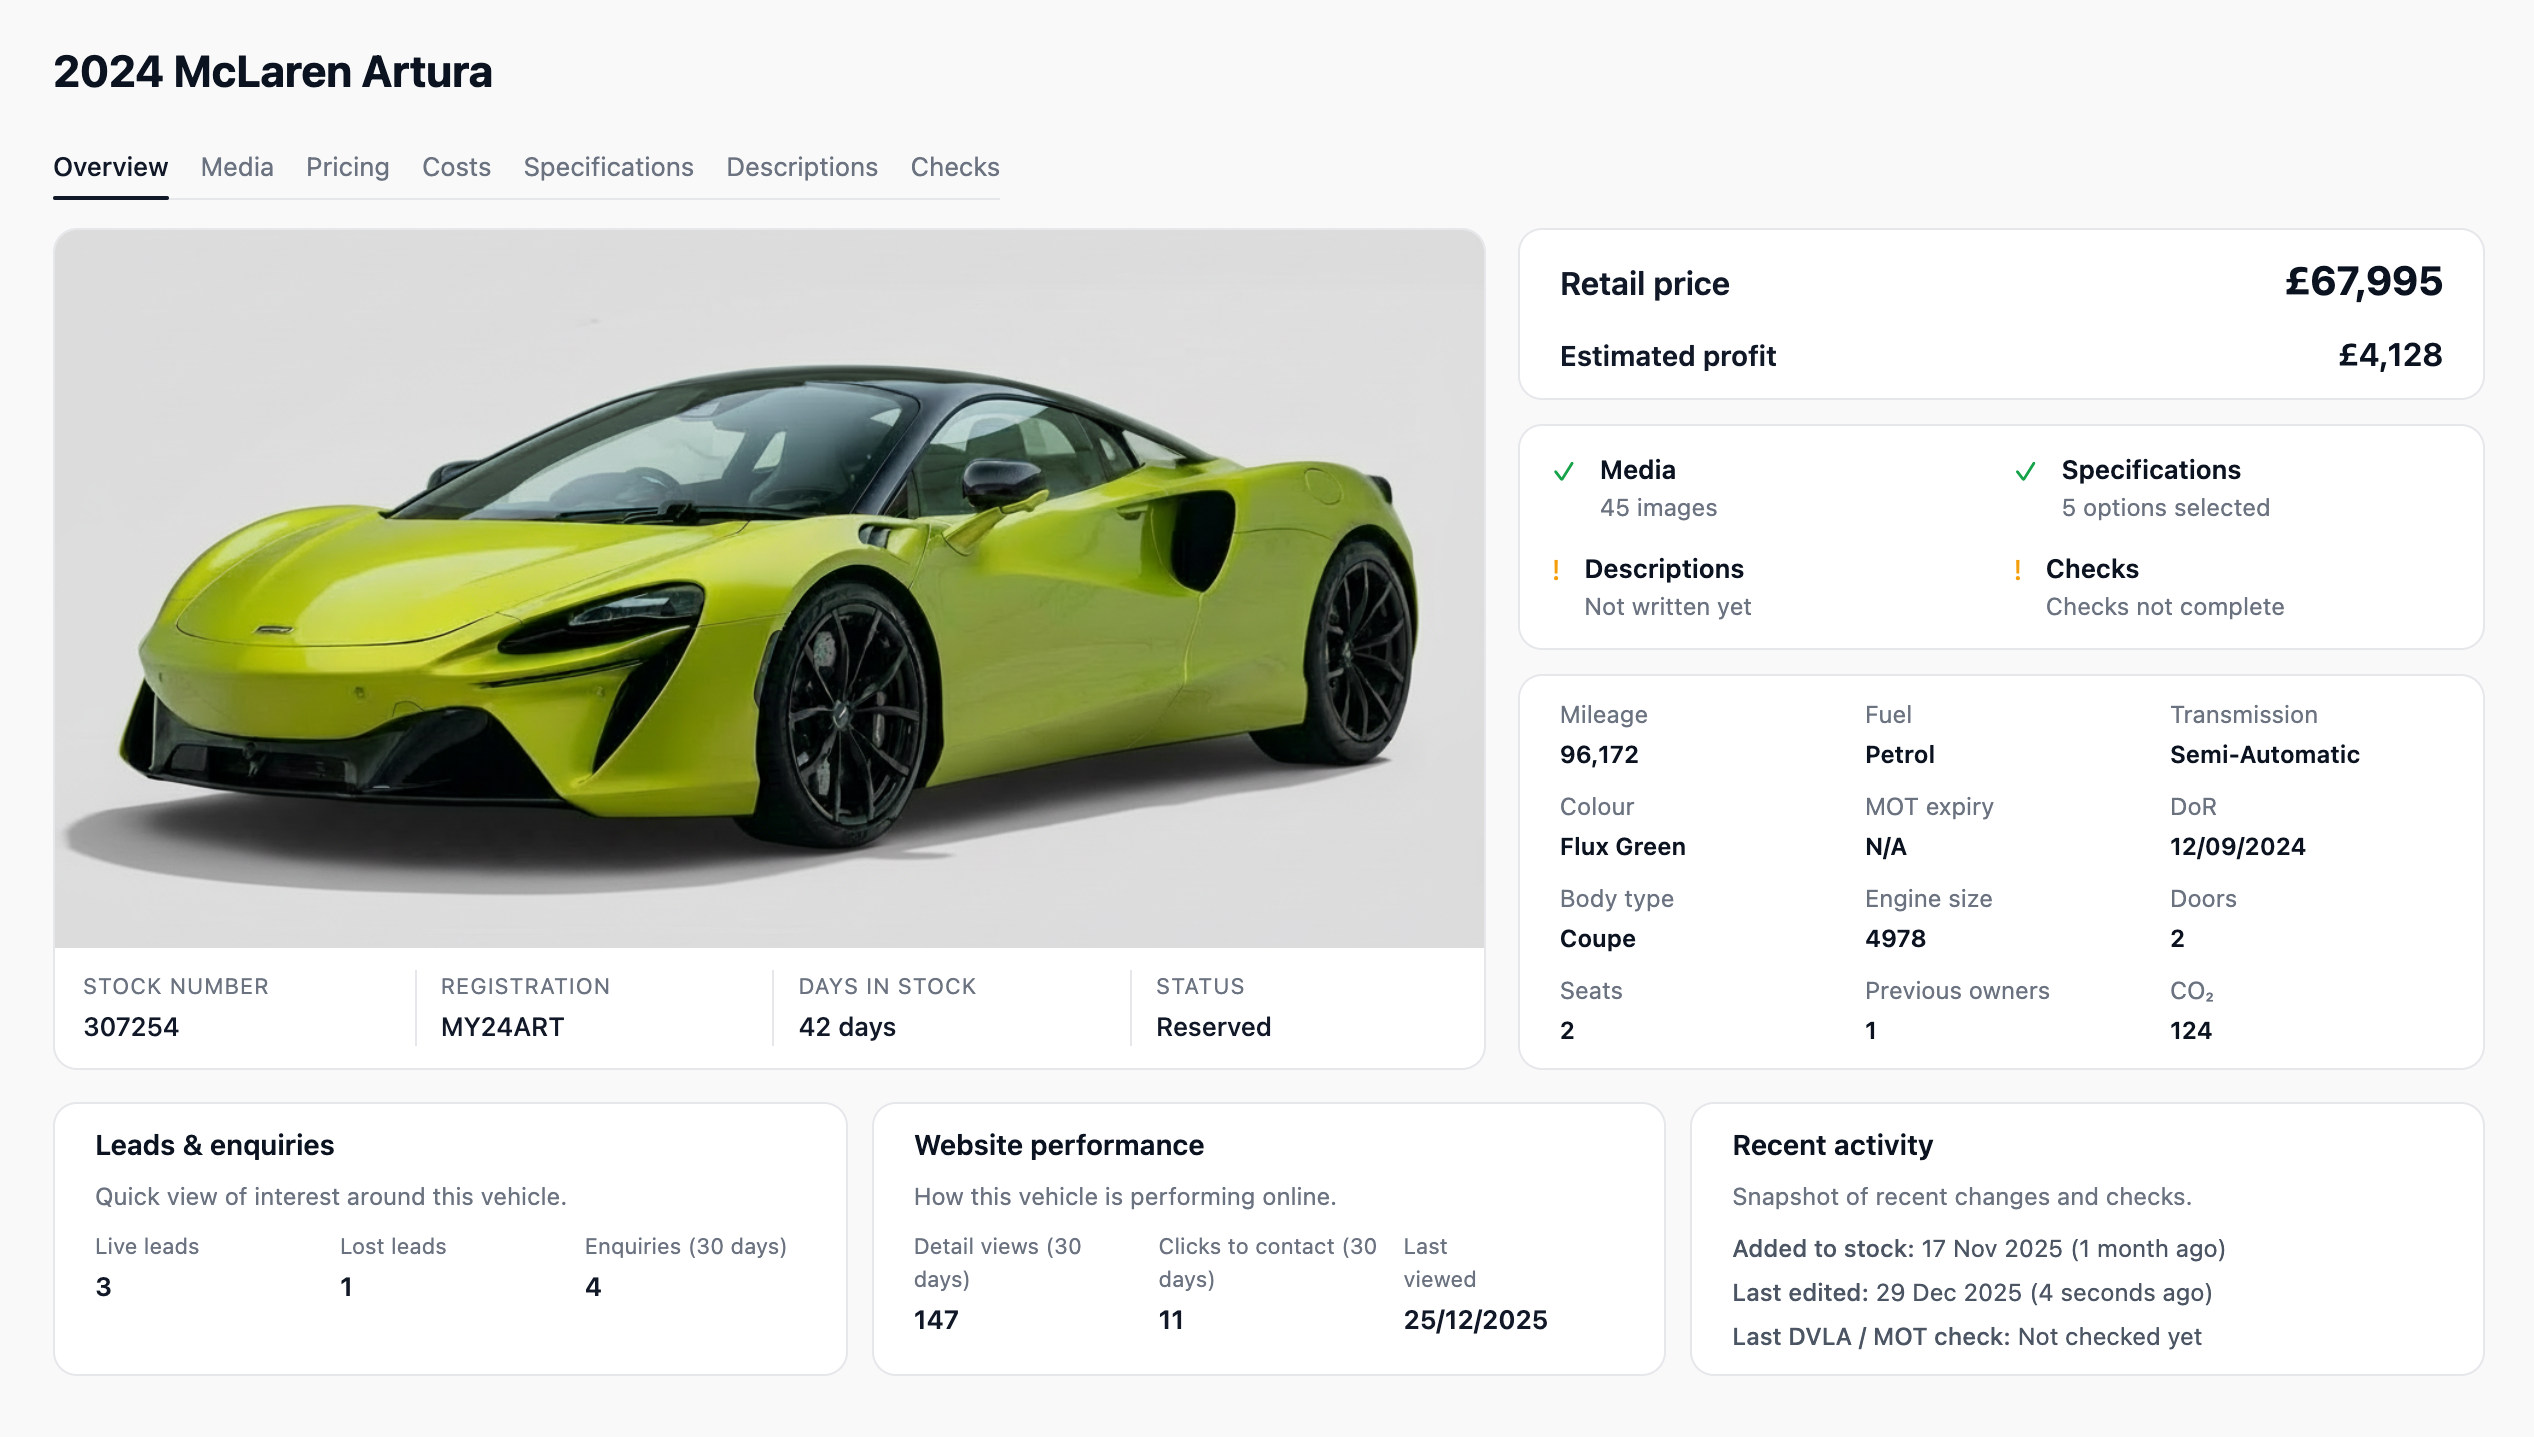Viewport: 2534px width, 1437px height.
Task: Click 'Not written yet' under Descriptions
Action: [x=1667, y=606]
